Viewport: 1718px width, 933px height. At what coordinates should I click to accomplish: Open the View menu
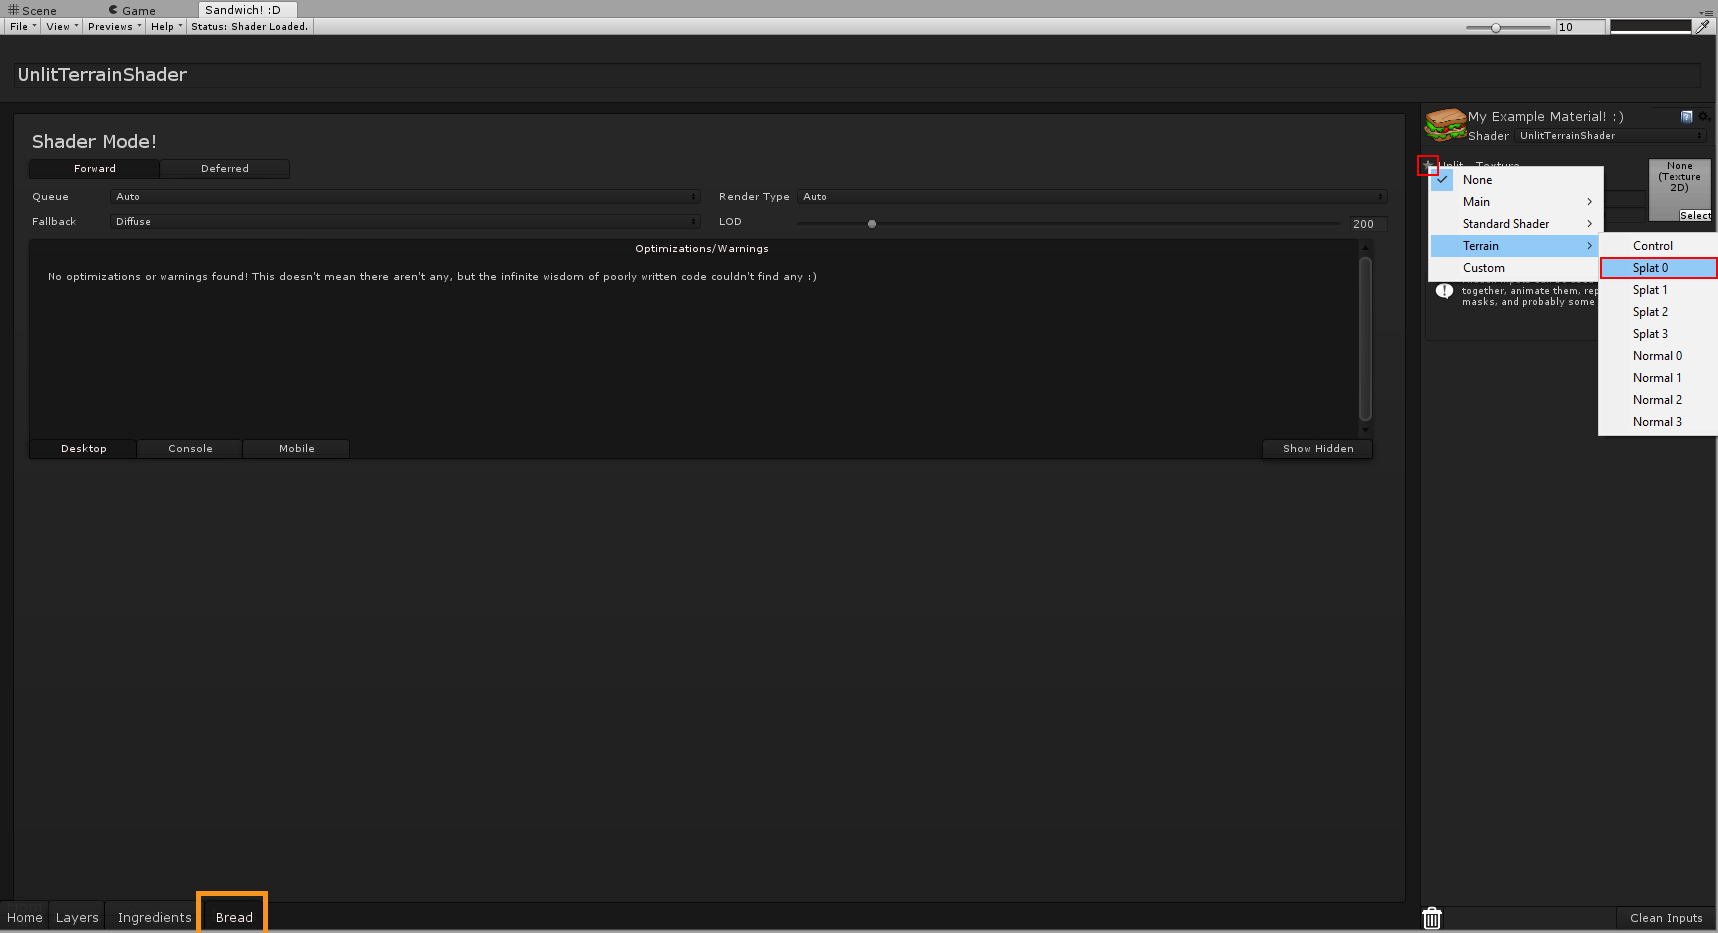click(x=62, y=27)
